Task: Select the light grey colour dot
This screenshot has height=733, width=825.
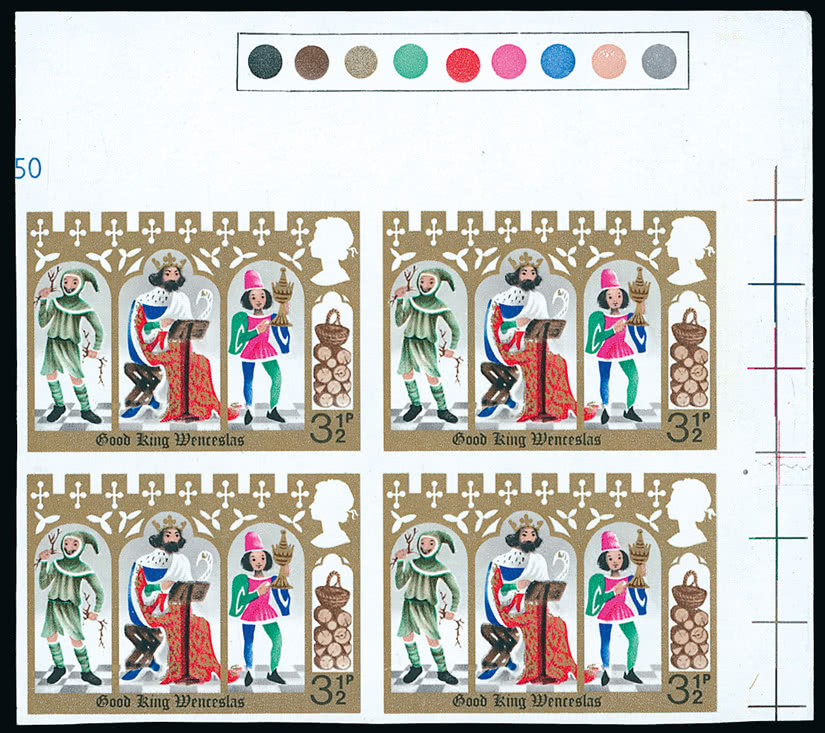Action: tap(659, 62)
